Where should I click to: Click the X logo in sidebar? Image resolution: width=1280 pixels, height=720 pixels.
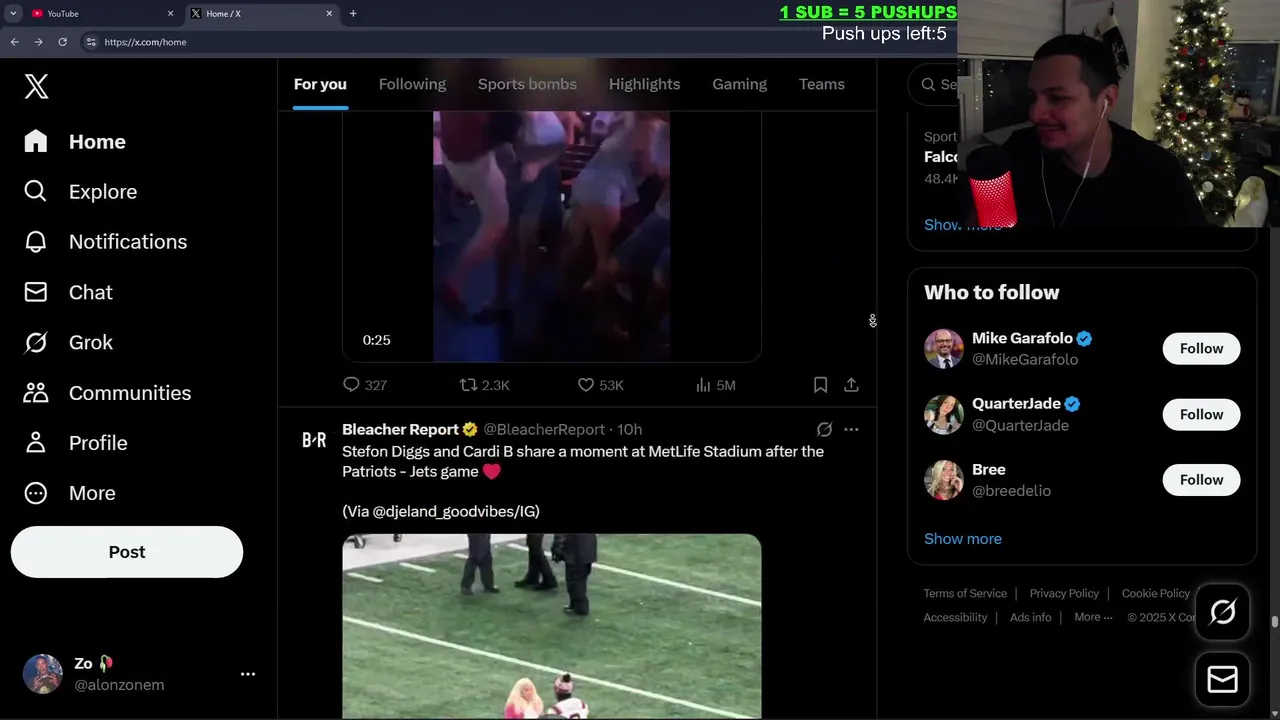(36, 86)
